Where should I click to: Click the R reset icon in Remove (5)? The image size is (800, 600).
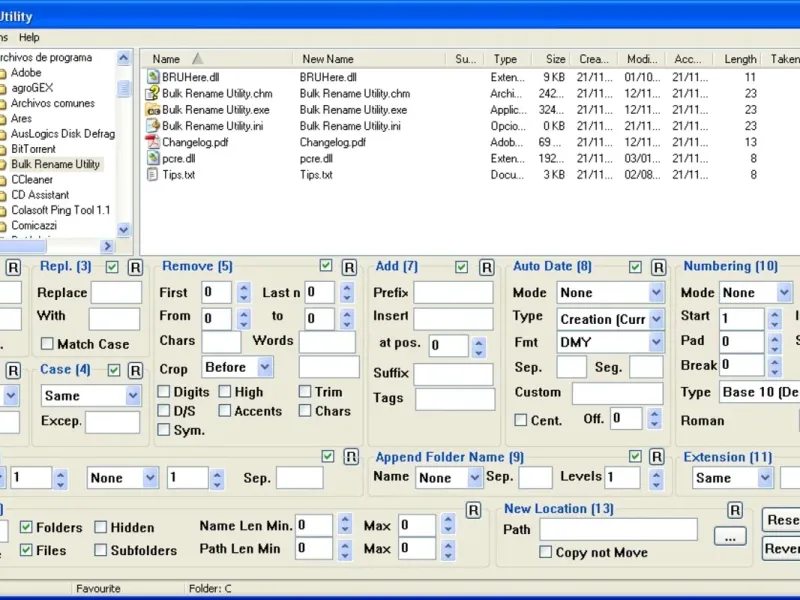349,267
